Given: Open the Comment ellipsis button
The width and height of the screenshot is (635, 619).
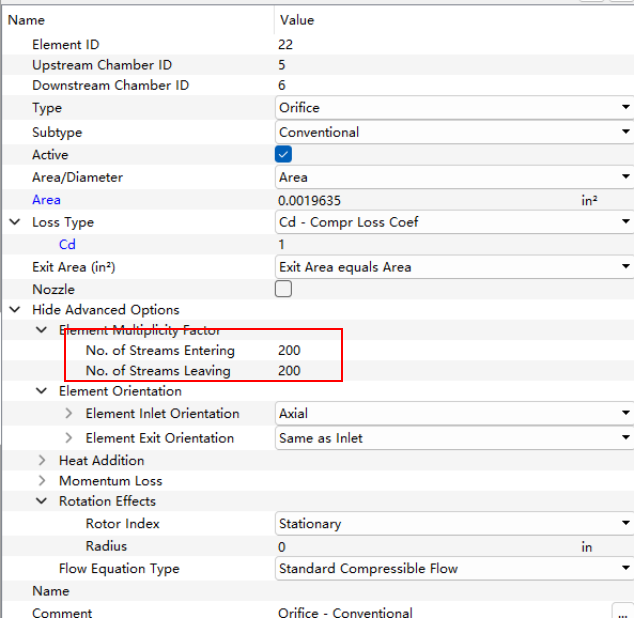Looking at the screenshot, I should click(x=623, y=612).
